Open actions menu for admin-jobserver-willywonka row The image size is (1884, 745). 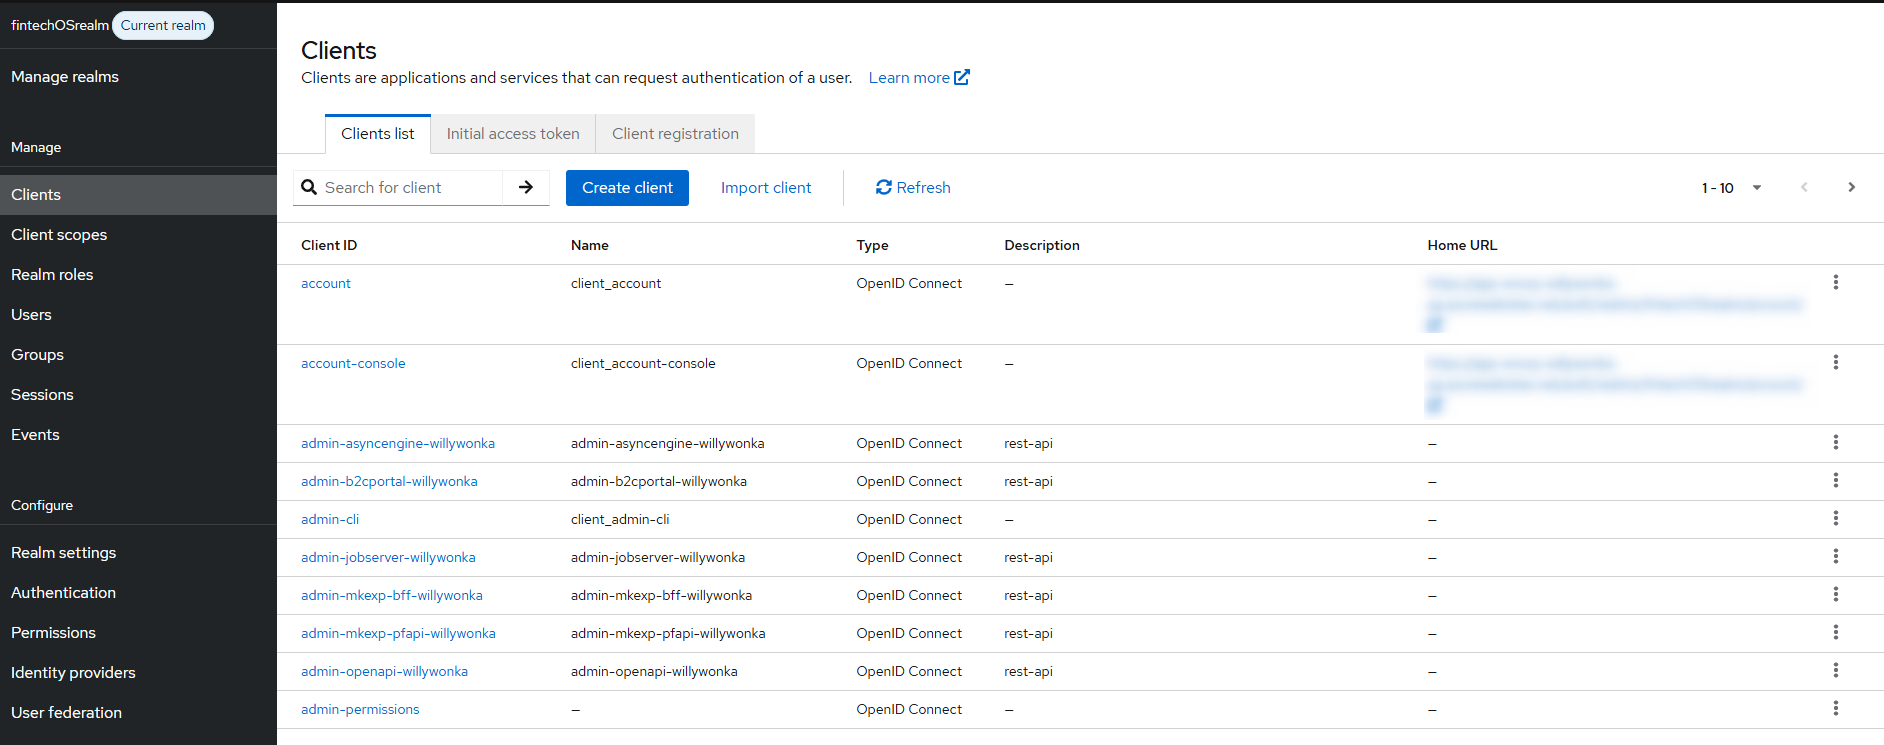coord(1835,557)
